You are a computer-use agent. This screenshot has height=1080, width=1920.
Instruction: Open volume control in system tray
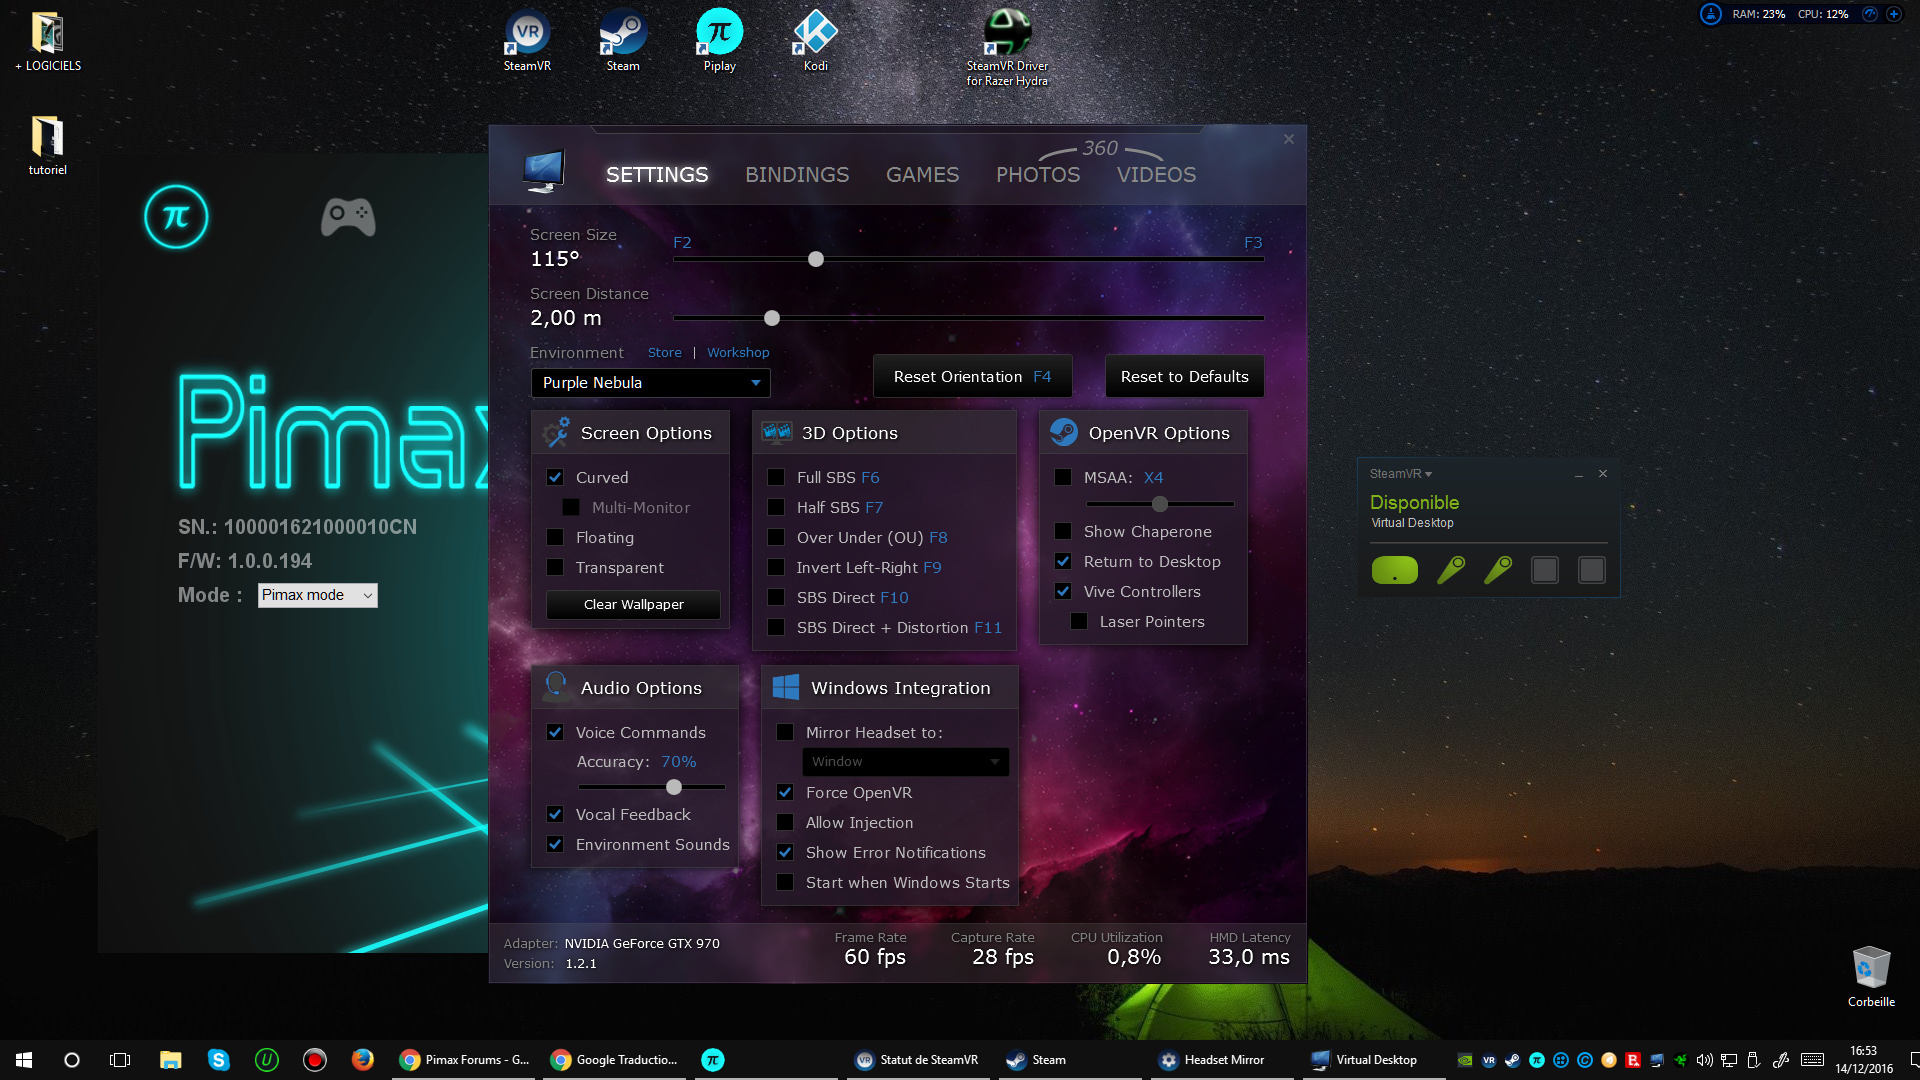[x=1705, y=1061]
